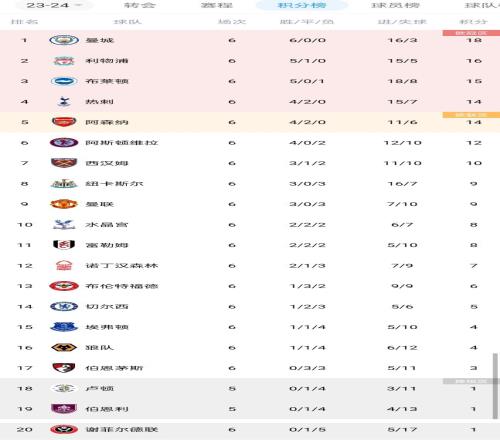Click the Brighton club badge
Image resolution: width=500 pixels, height=440 pixels.
pos(64,81)
